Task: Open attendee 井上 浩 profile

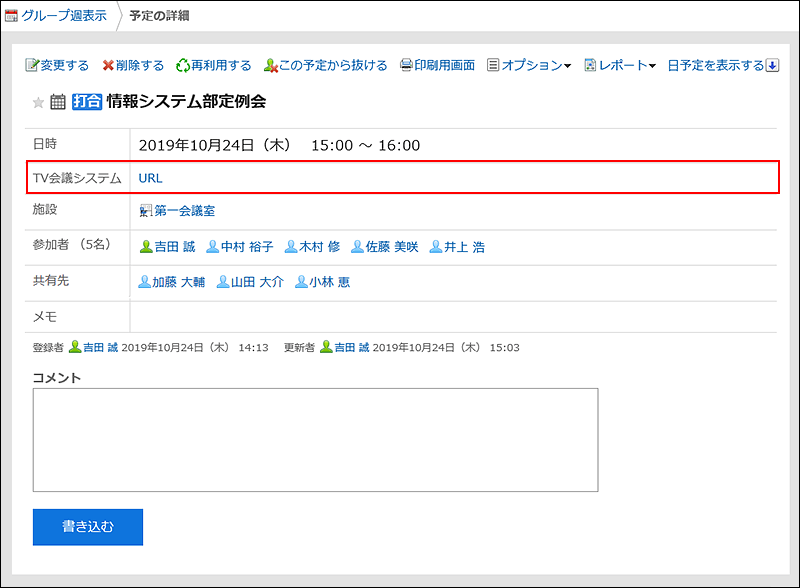Action: [464, 247]
